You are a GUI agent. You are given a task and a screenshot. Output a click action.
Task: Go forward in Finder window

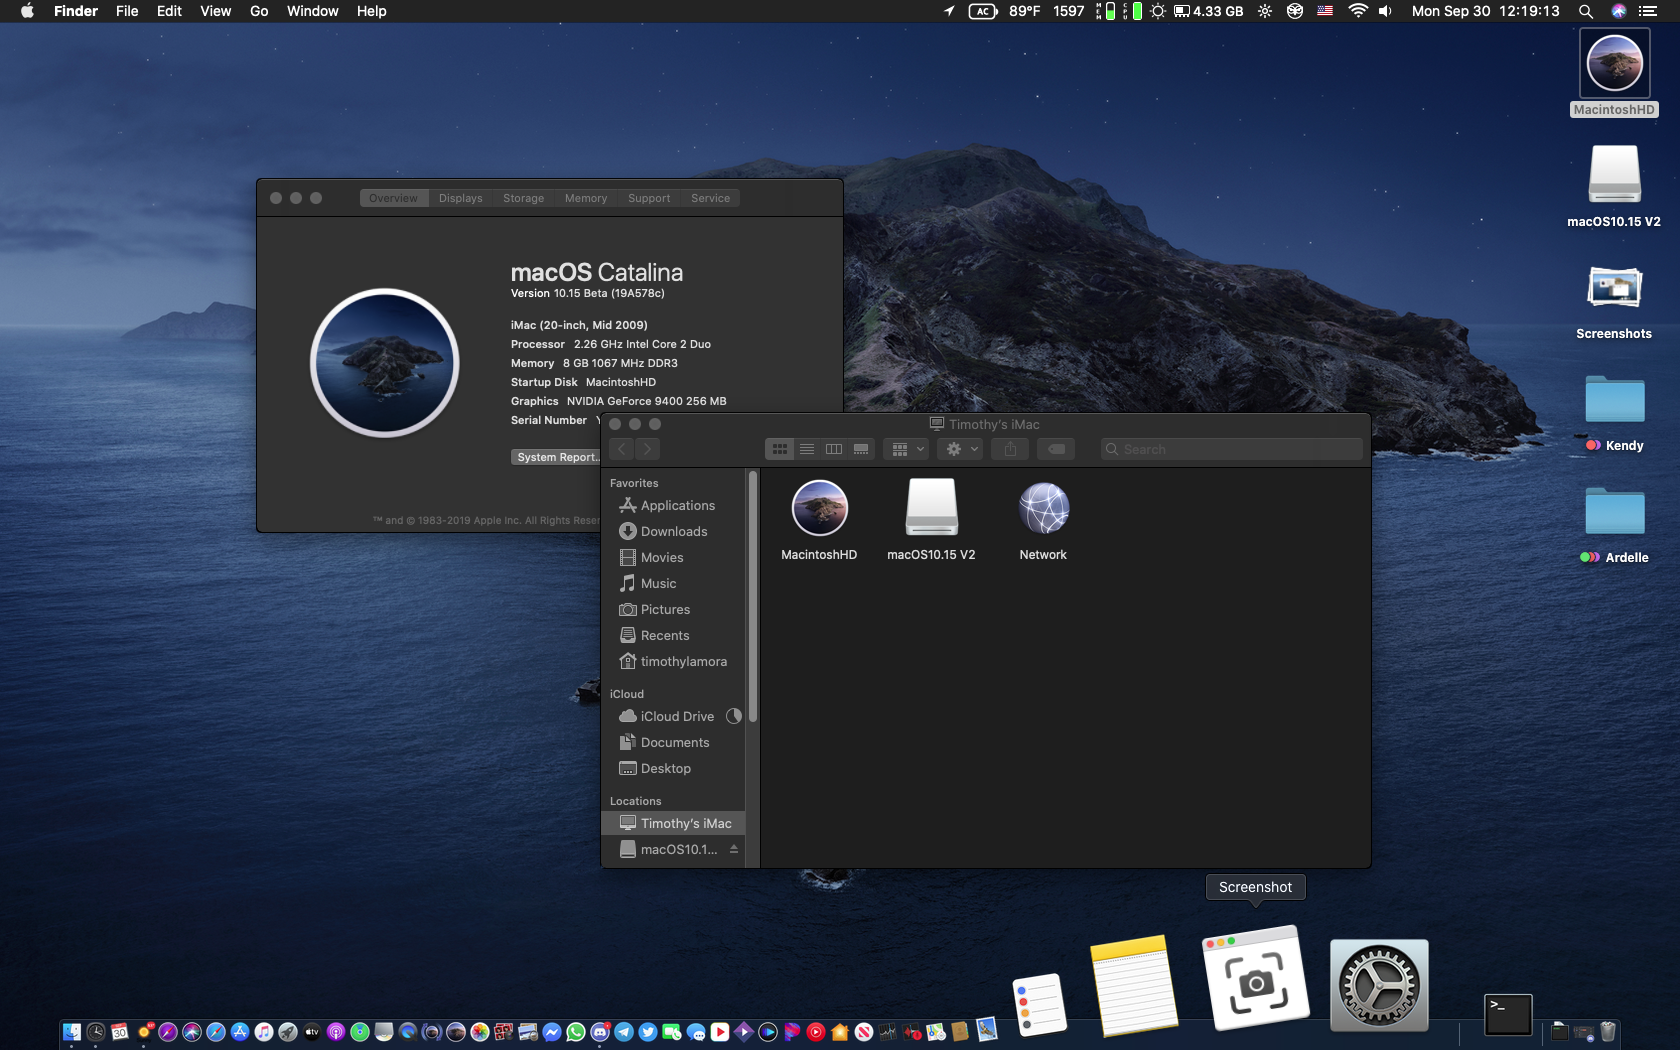[648, 449]
